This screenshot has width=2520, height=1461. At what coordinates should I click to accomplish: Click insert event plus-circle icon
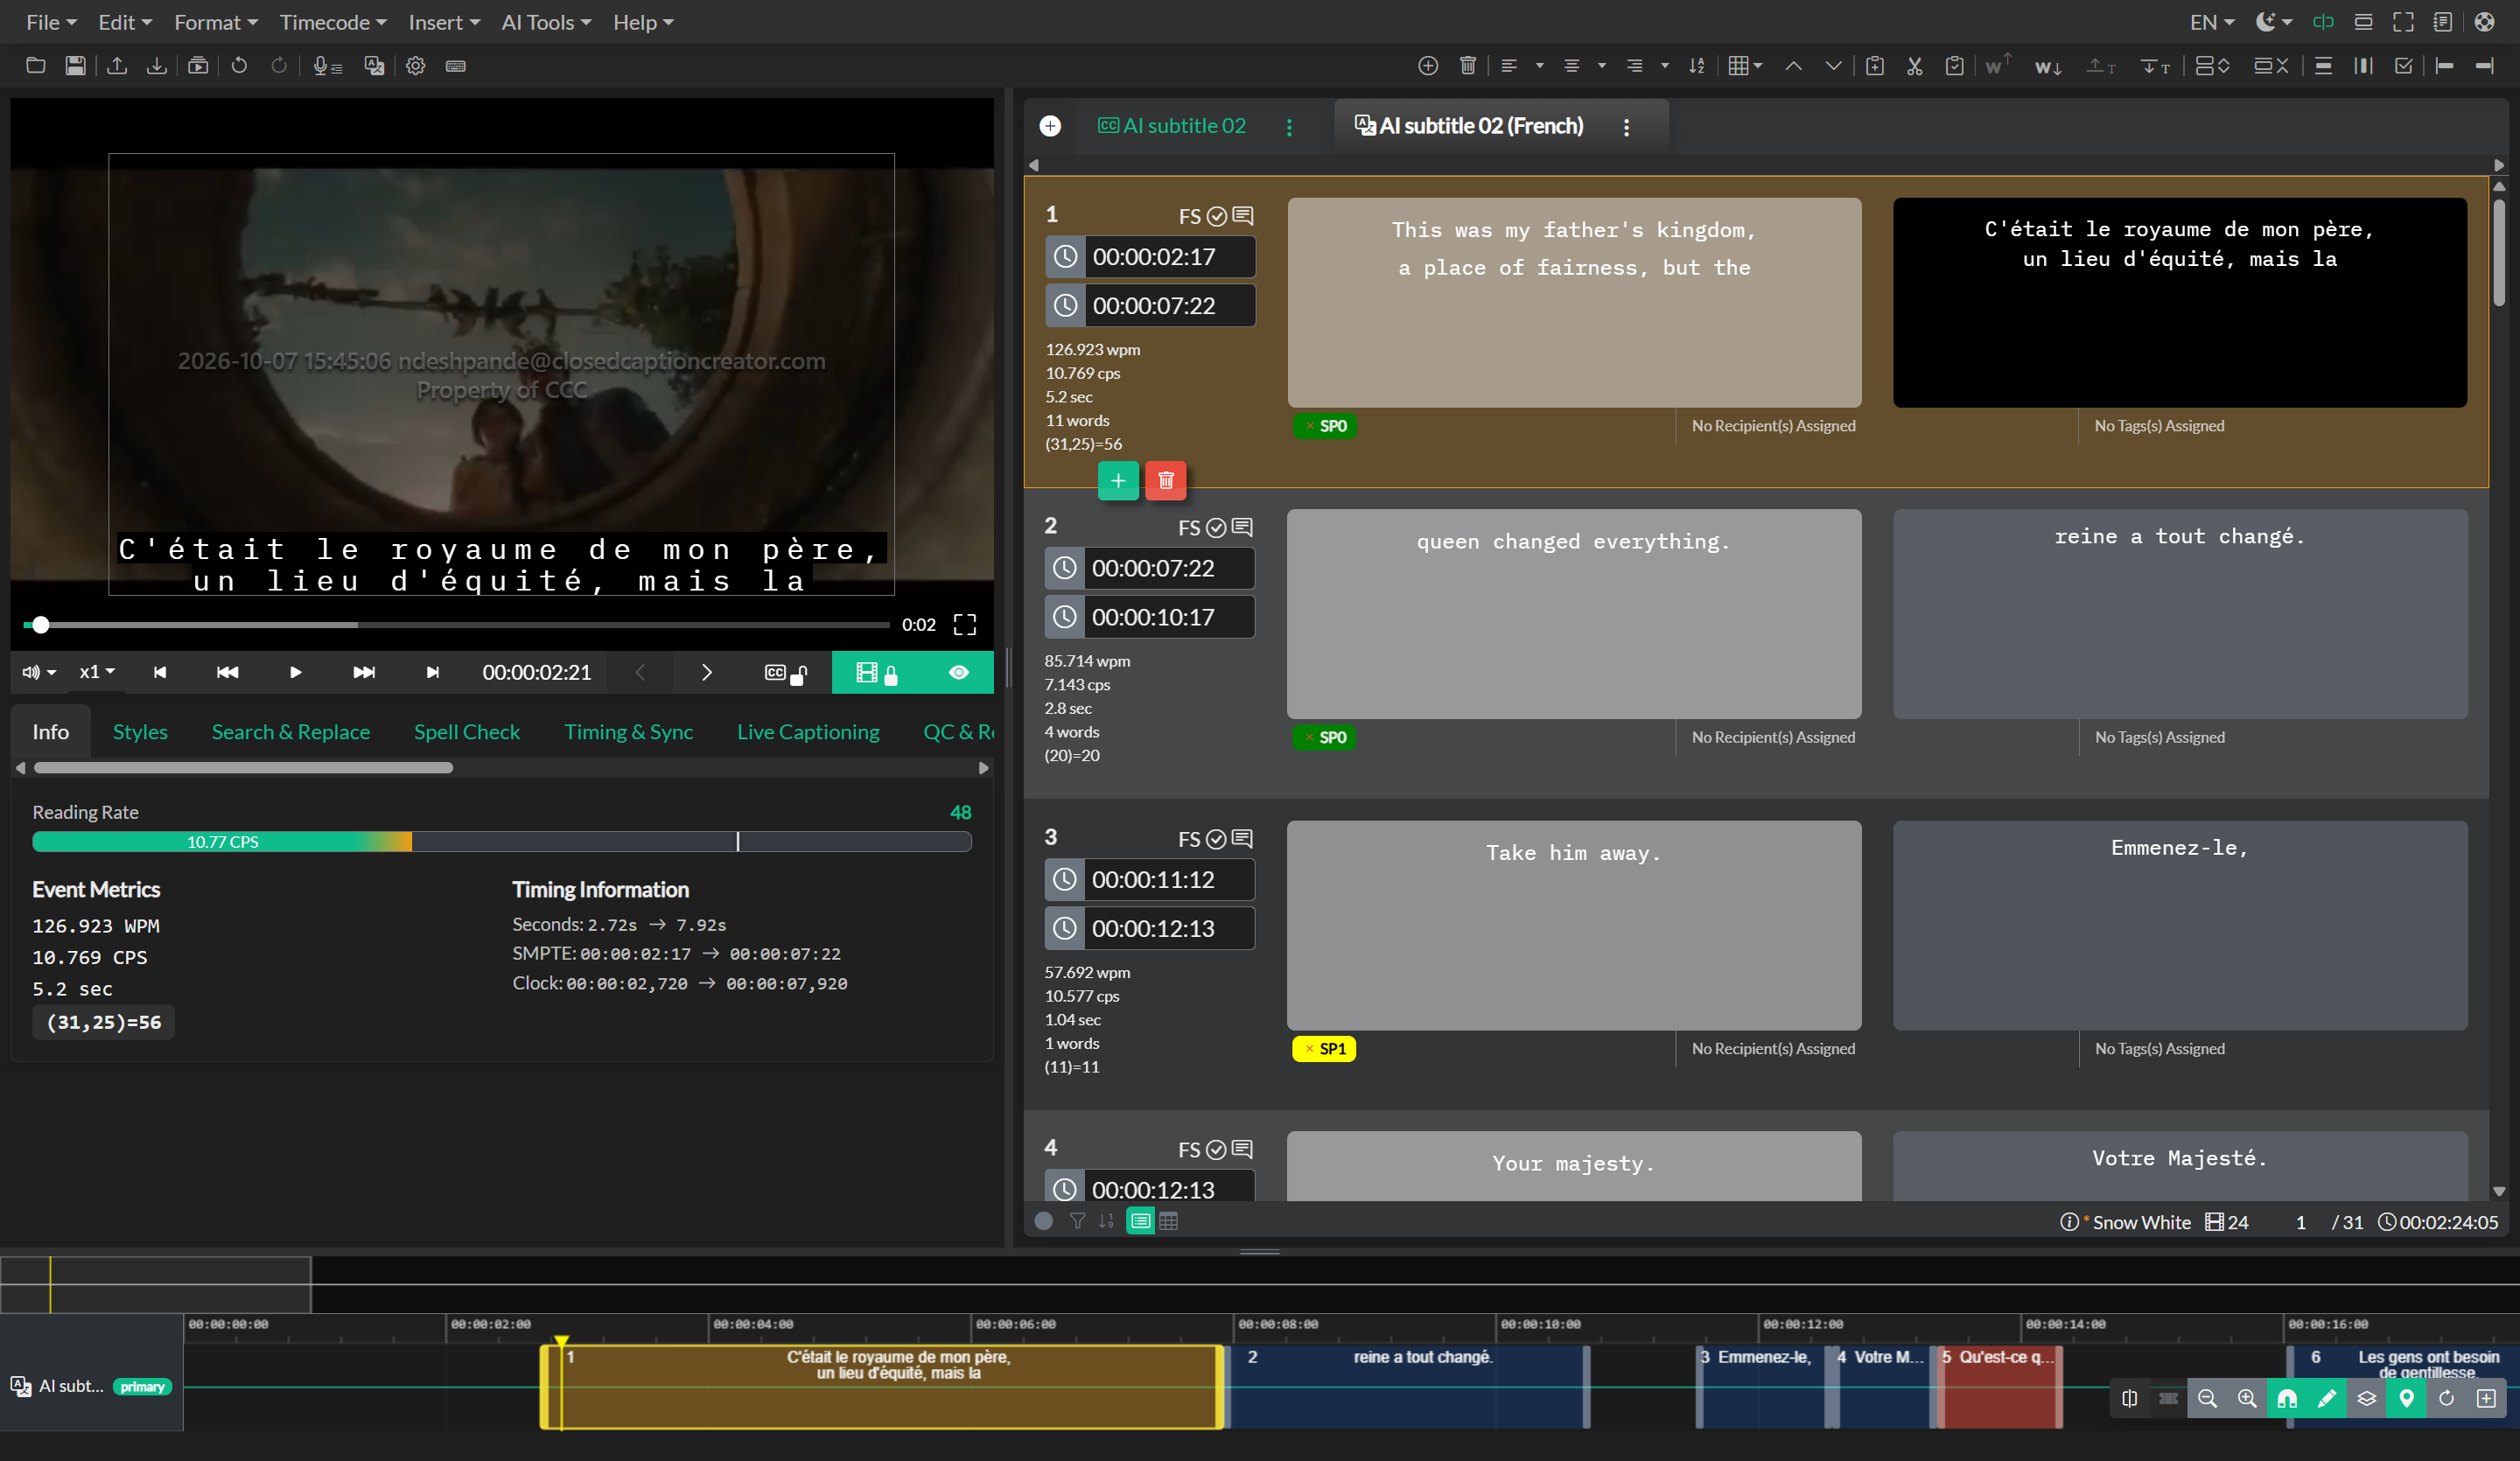(1428, 66)
